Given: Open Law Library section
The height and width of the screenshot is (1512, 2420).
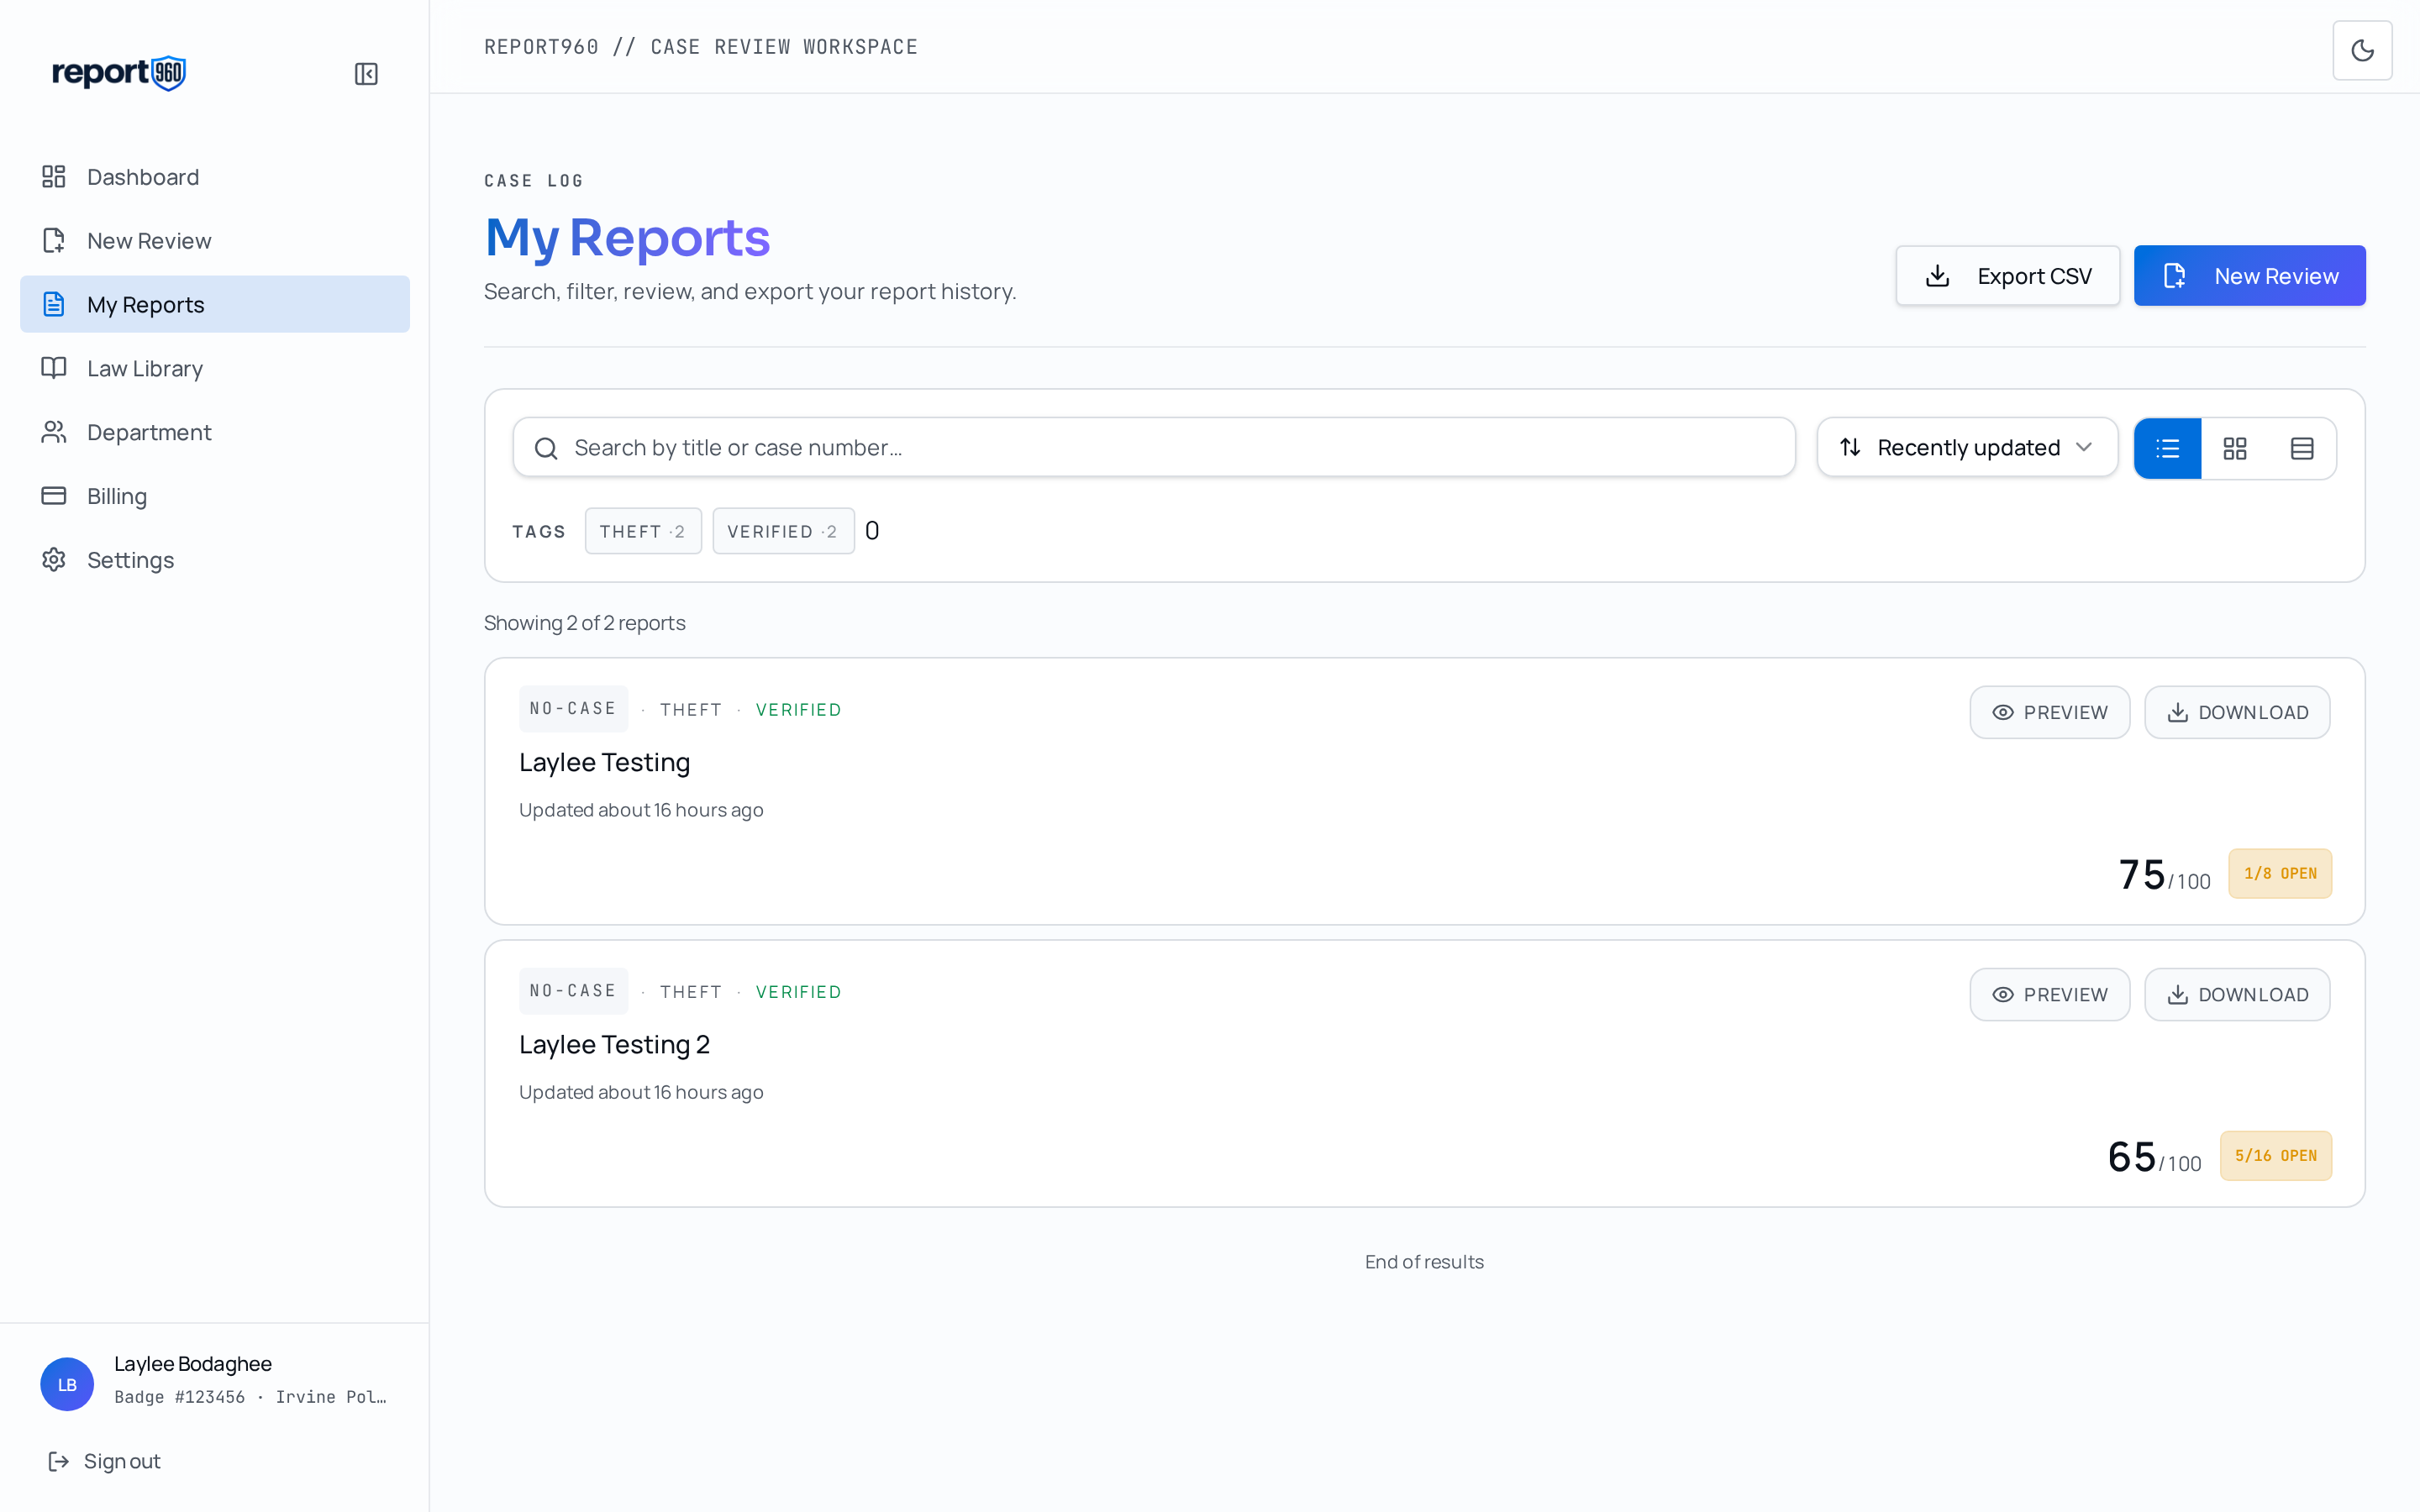Looking at the screenshot, I should pyautogui.click(x=215, y=368).
